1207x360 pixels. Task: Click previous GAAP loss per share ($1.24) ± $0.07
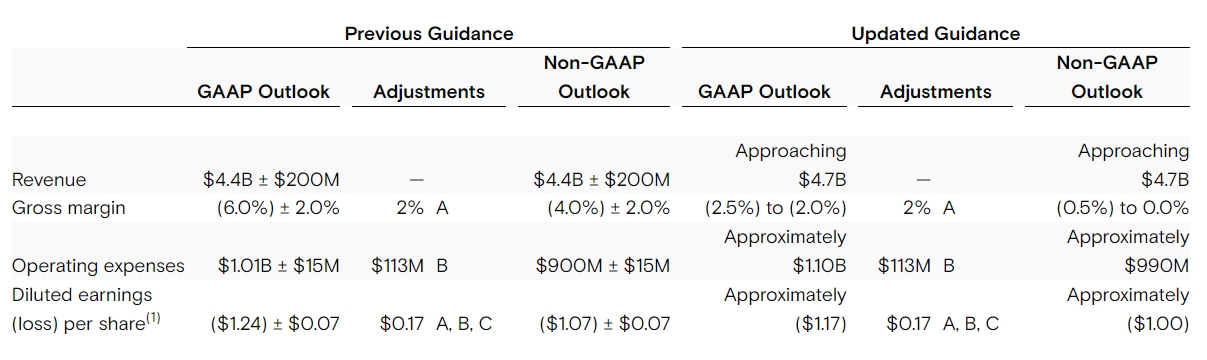click(x=275, y=324)
